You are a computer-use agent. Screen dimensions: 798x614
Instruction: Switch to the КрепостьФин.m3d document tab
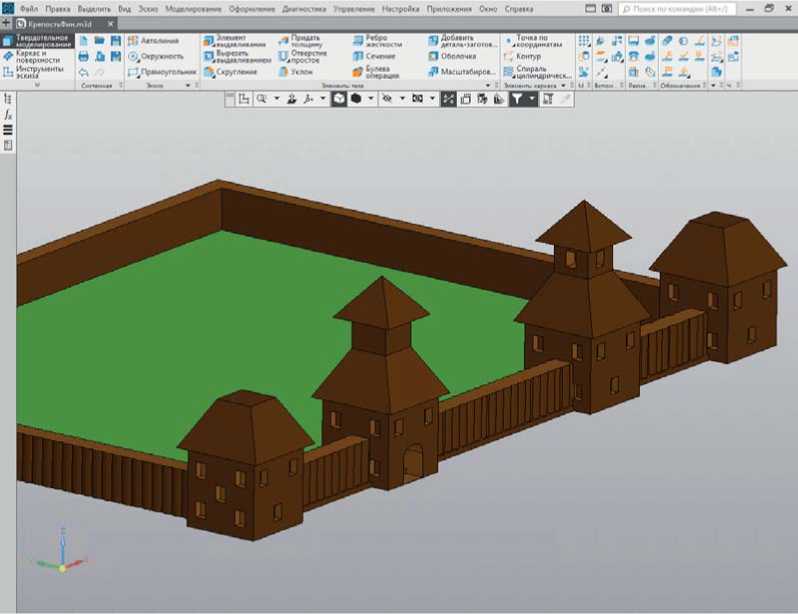point(60,22)
